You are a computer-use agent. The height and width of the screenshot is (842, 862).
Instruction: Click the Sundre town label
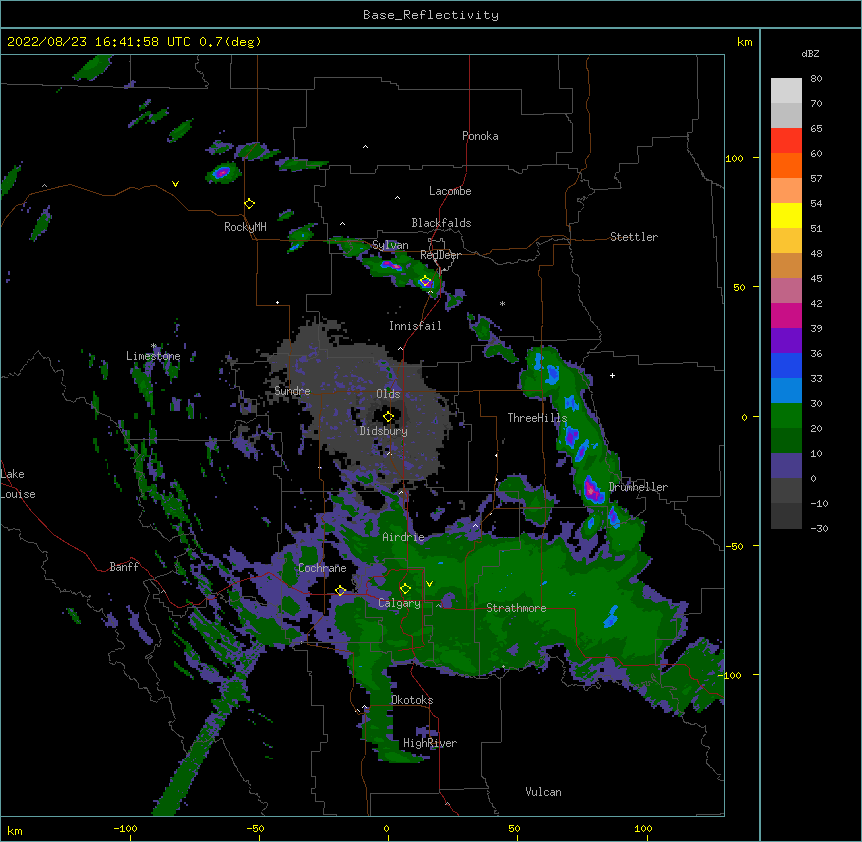click(292, 391)
